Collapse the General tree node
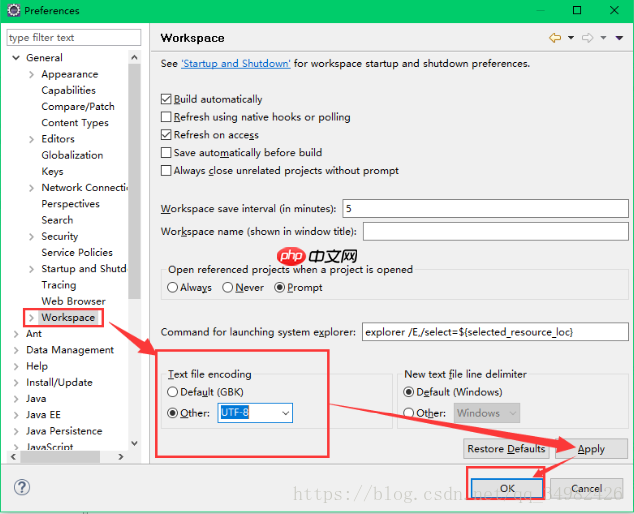 click(x=16, y=58)
